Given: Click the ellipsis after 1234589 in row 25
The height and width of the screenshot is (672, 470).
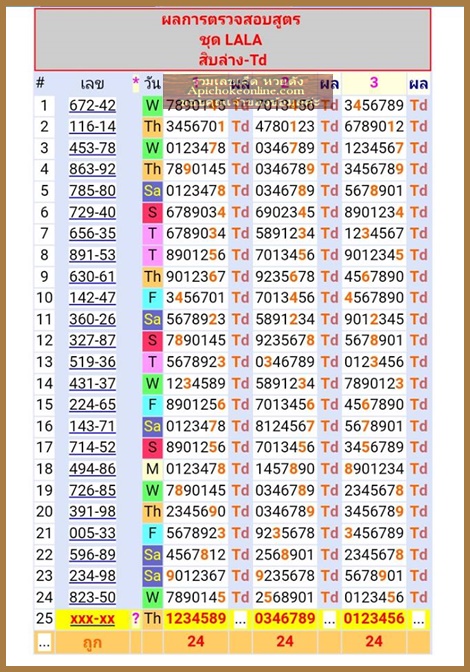Looking at the screenshot, I should [240, 619].
